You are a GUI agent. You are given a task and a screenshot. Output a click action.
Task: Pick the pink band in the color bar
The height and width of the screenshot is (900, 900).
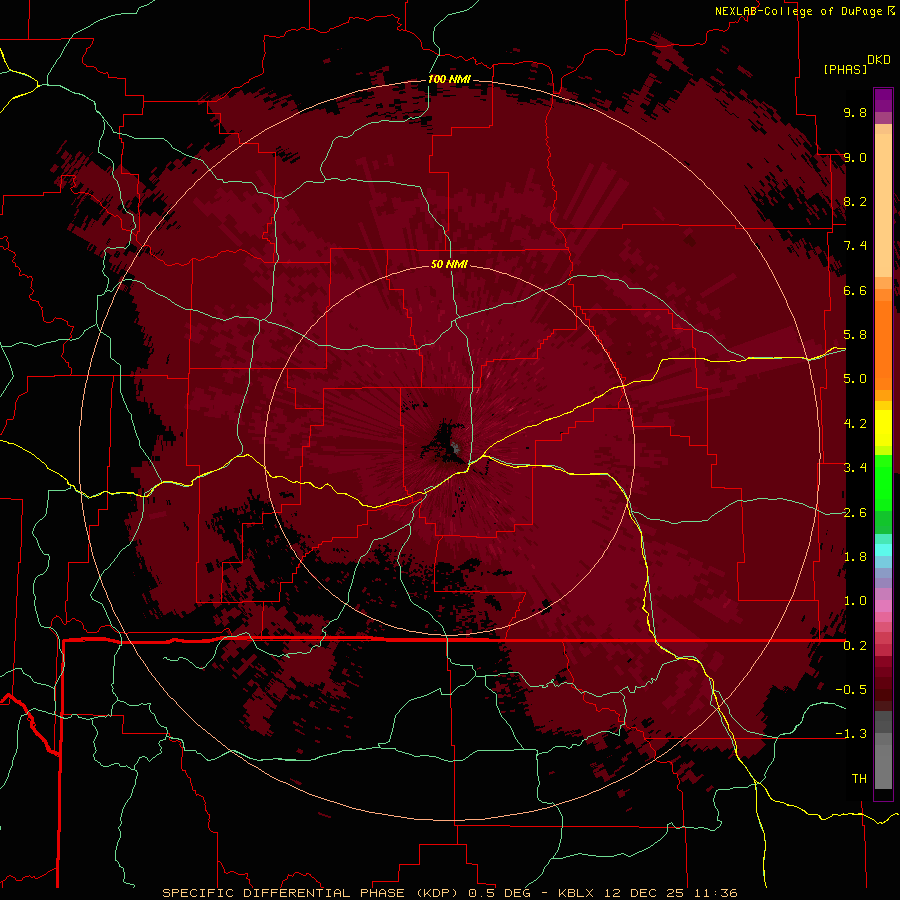pyautogui.click(x=883, y=606)
